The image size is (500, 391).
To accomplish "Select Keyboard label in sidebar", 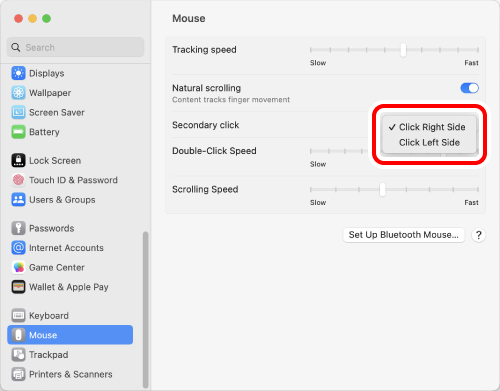I will coord(49,315).
